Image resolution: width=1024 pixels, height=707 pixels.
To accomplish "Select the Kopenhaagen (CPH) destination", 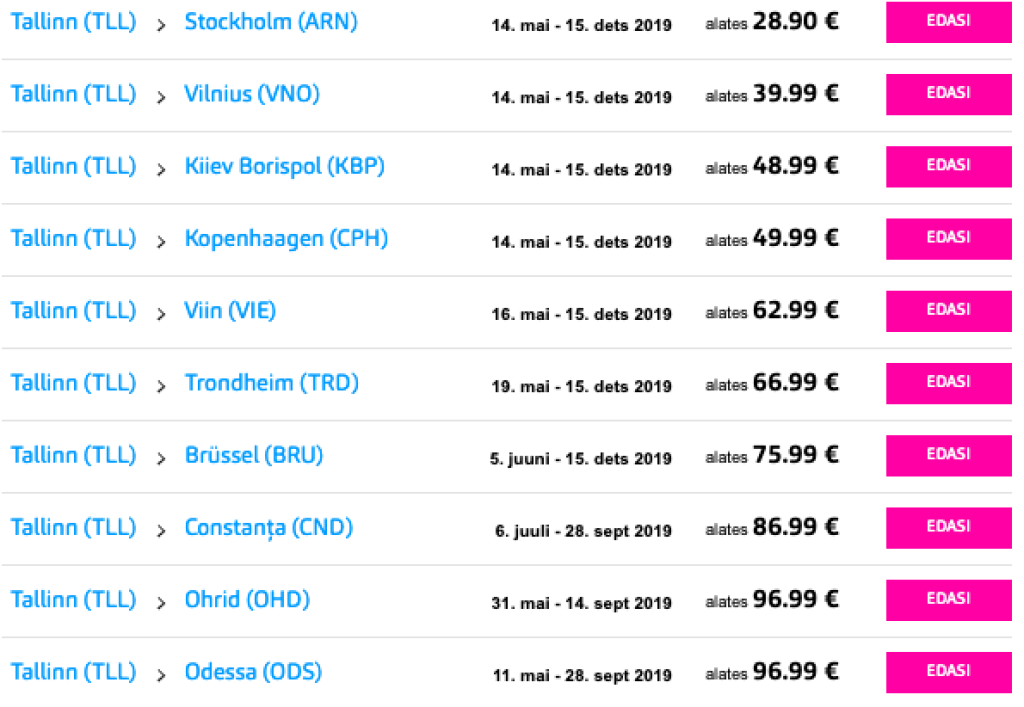I will (x=286, y=239).
